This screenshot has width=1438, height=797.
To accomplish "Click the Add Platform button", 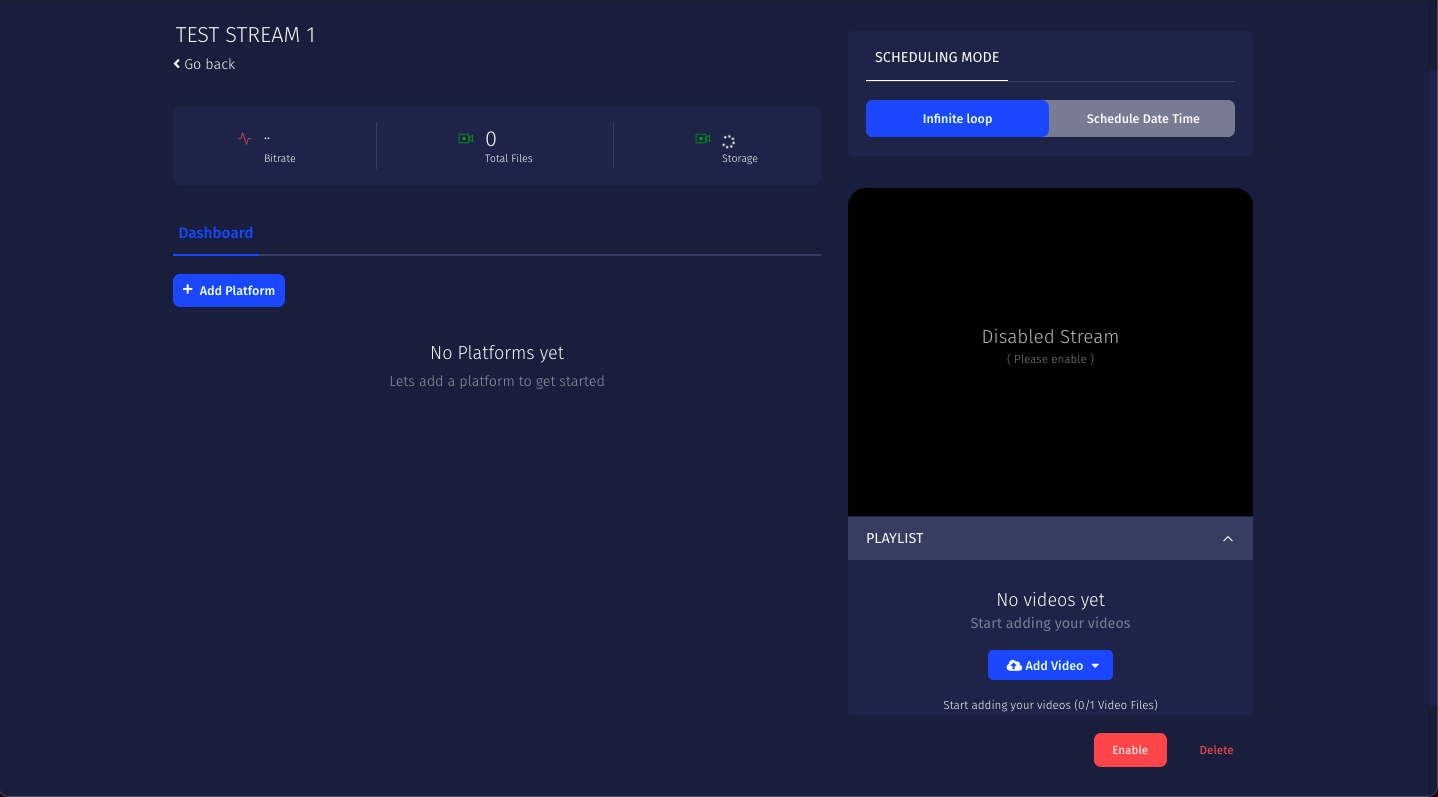I will (229, 290).
